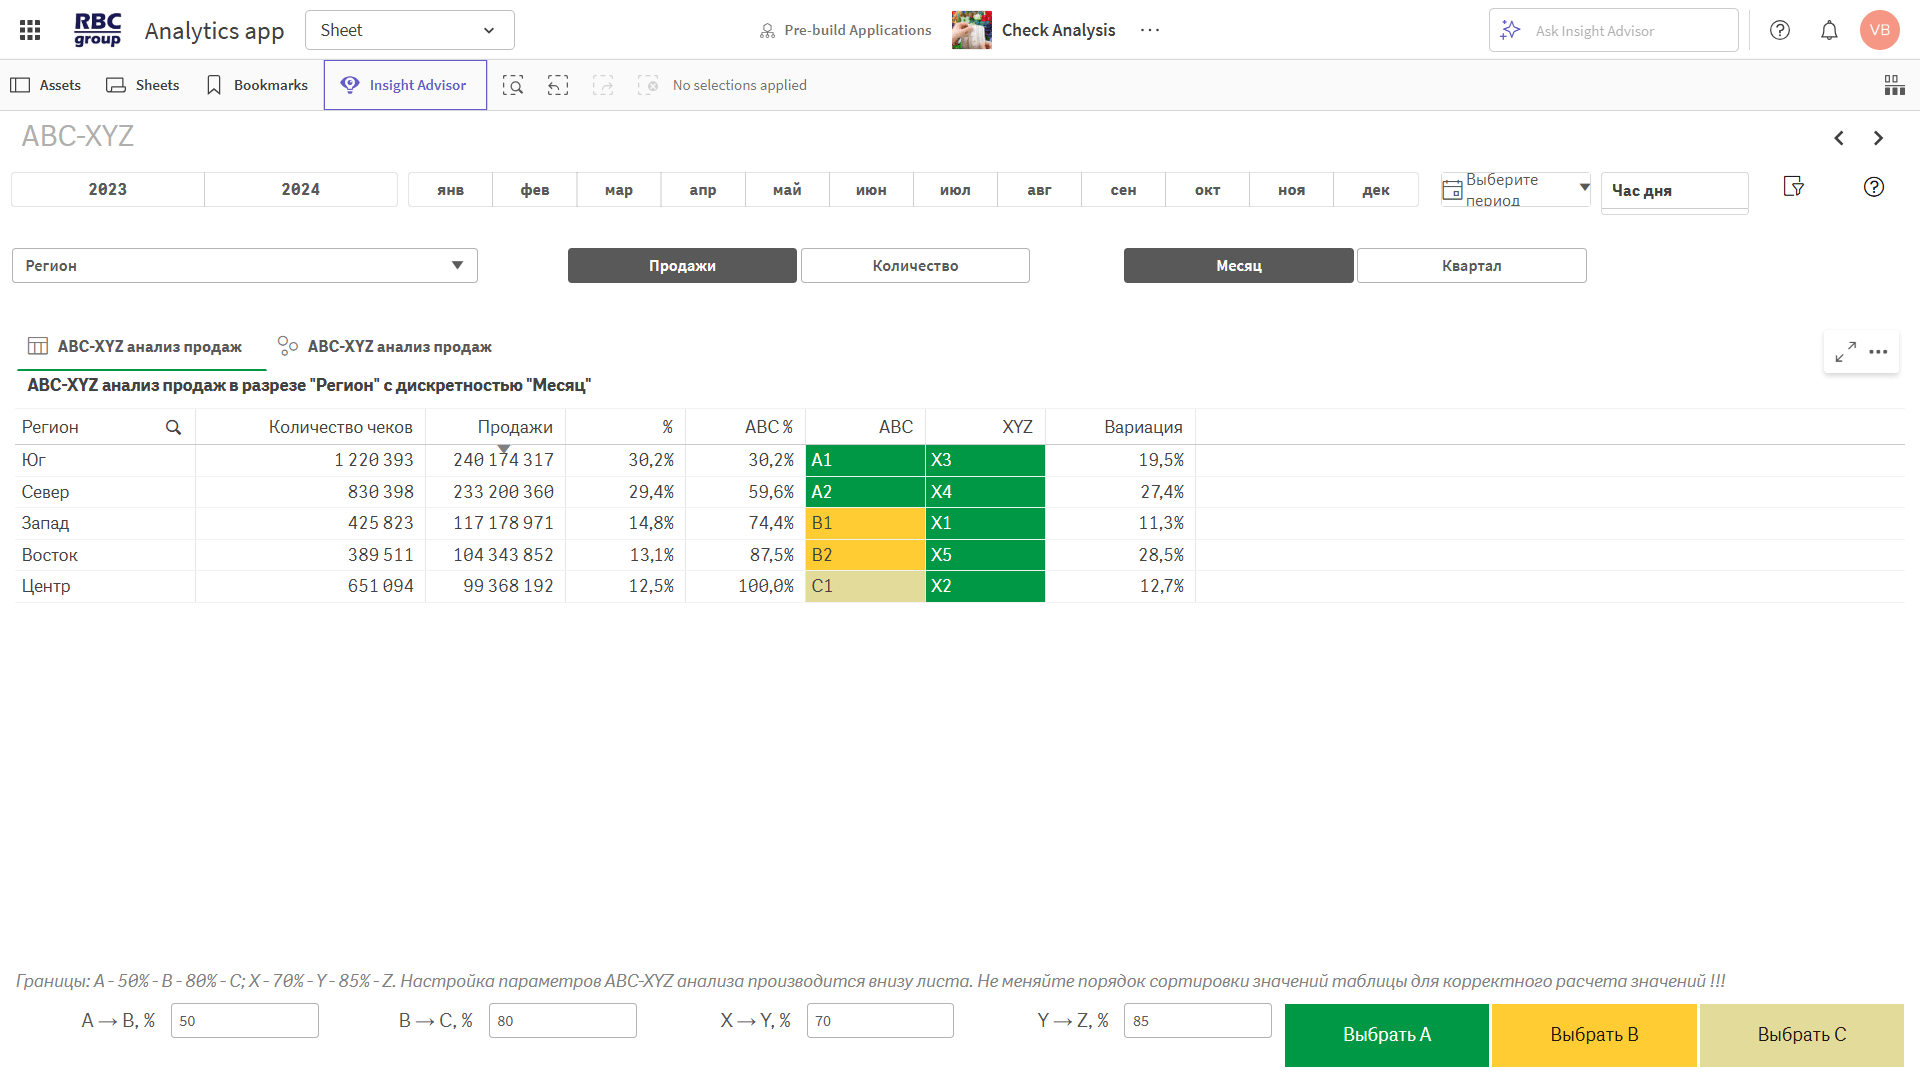1920x1080 pixels.
Task: Step back in selections icon
Action: tap(558, 85)
